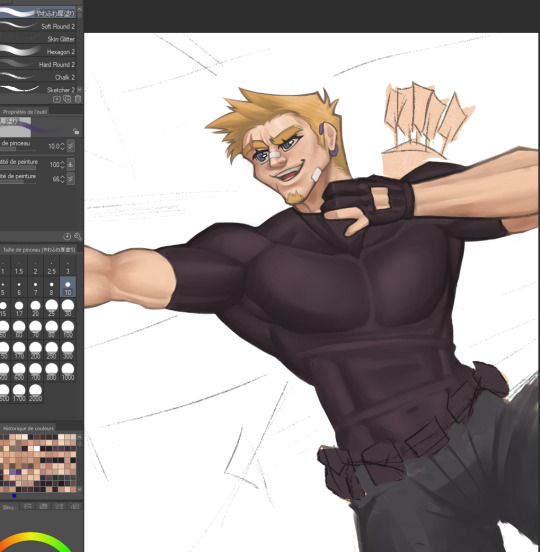Open the Historique de couleurs tab

pos(28,428)
